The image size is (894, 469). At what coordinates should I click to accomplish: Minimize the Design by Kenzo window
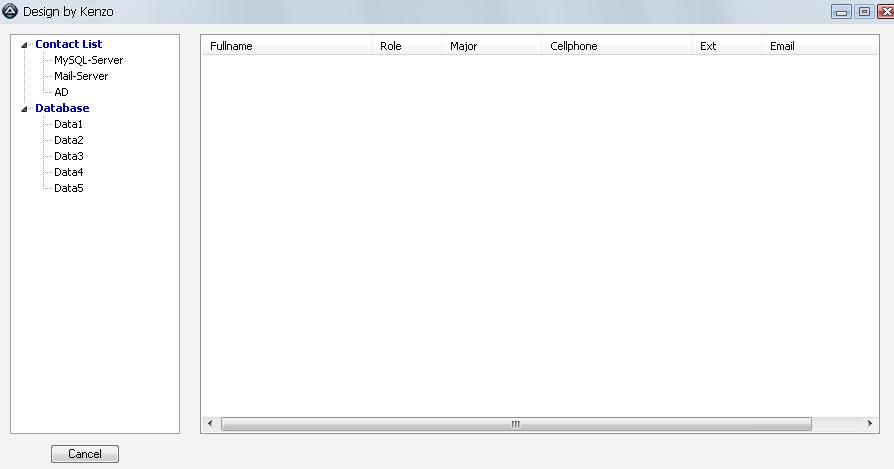tap(841, 12)
